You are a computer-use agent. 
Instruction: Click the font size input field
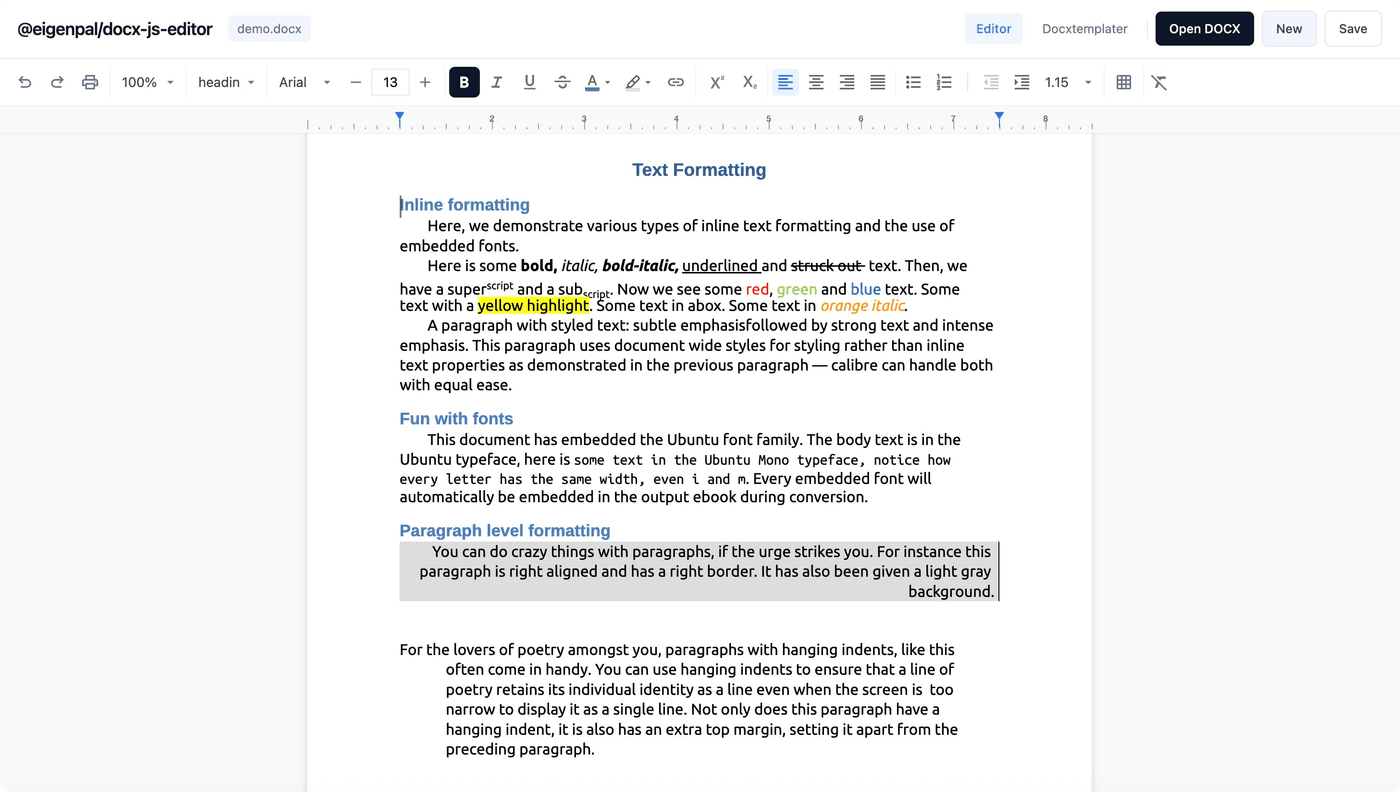coord(390,82)
